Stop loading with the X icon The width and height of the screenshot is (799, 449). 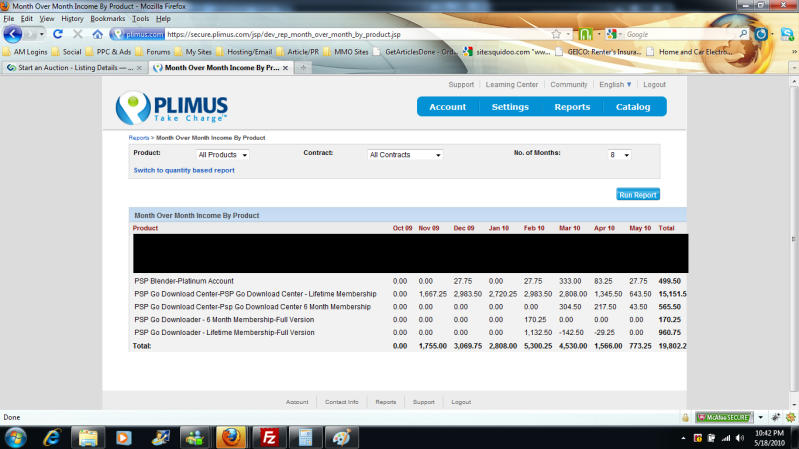pyautogui.click(x=77, y=34)
